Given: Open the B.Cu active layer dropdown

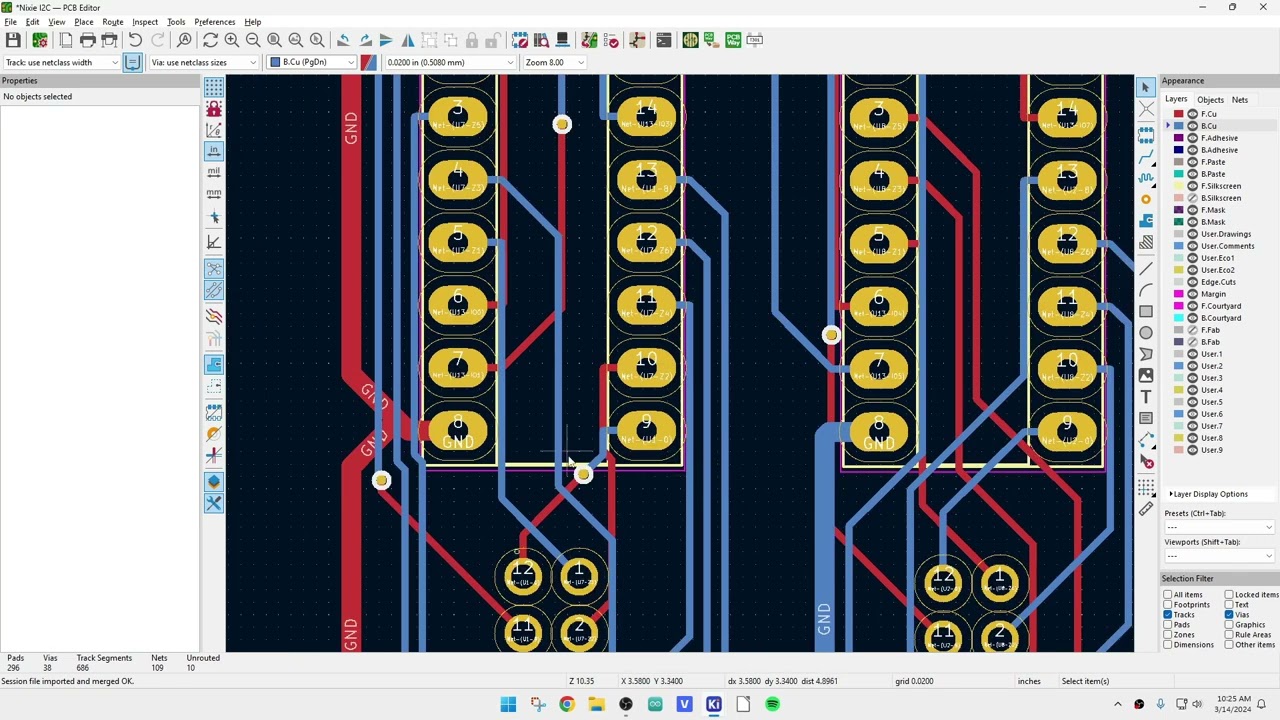Looking at the screenshot, I should [x=312, y=62].
